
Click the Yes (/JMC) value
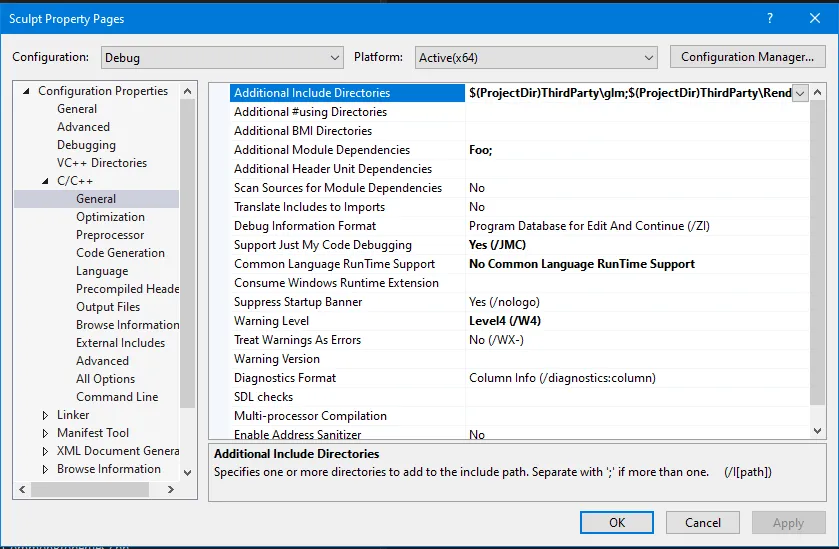pos(497,245)
